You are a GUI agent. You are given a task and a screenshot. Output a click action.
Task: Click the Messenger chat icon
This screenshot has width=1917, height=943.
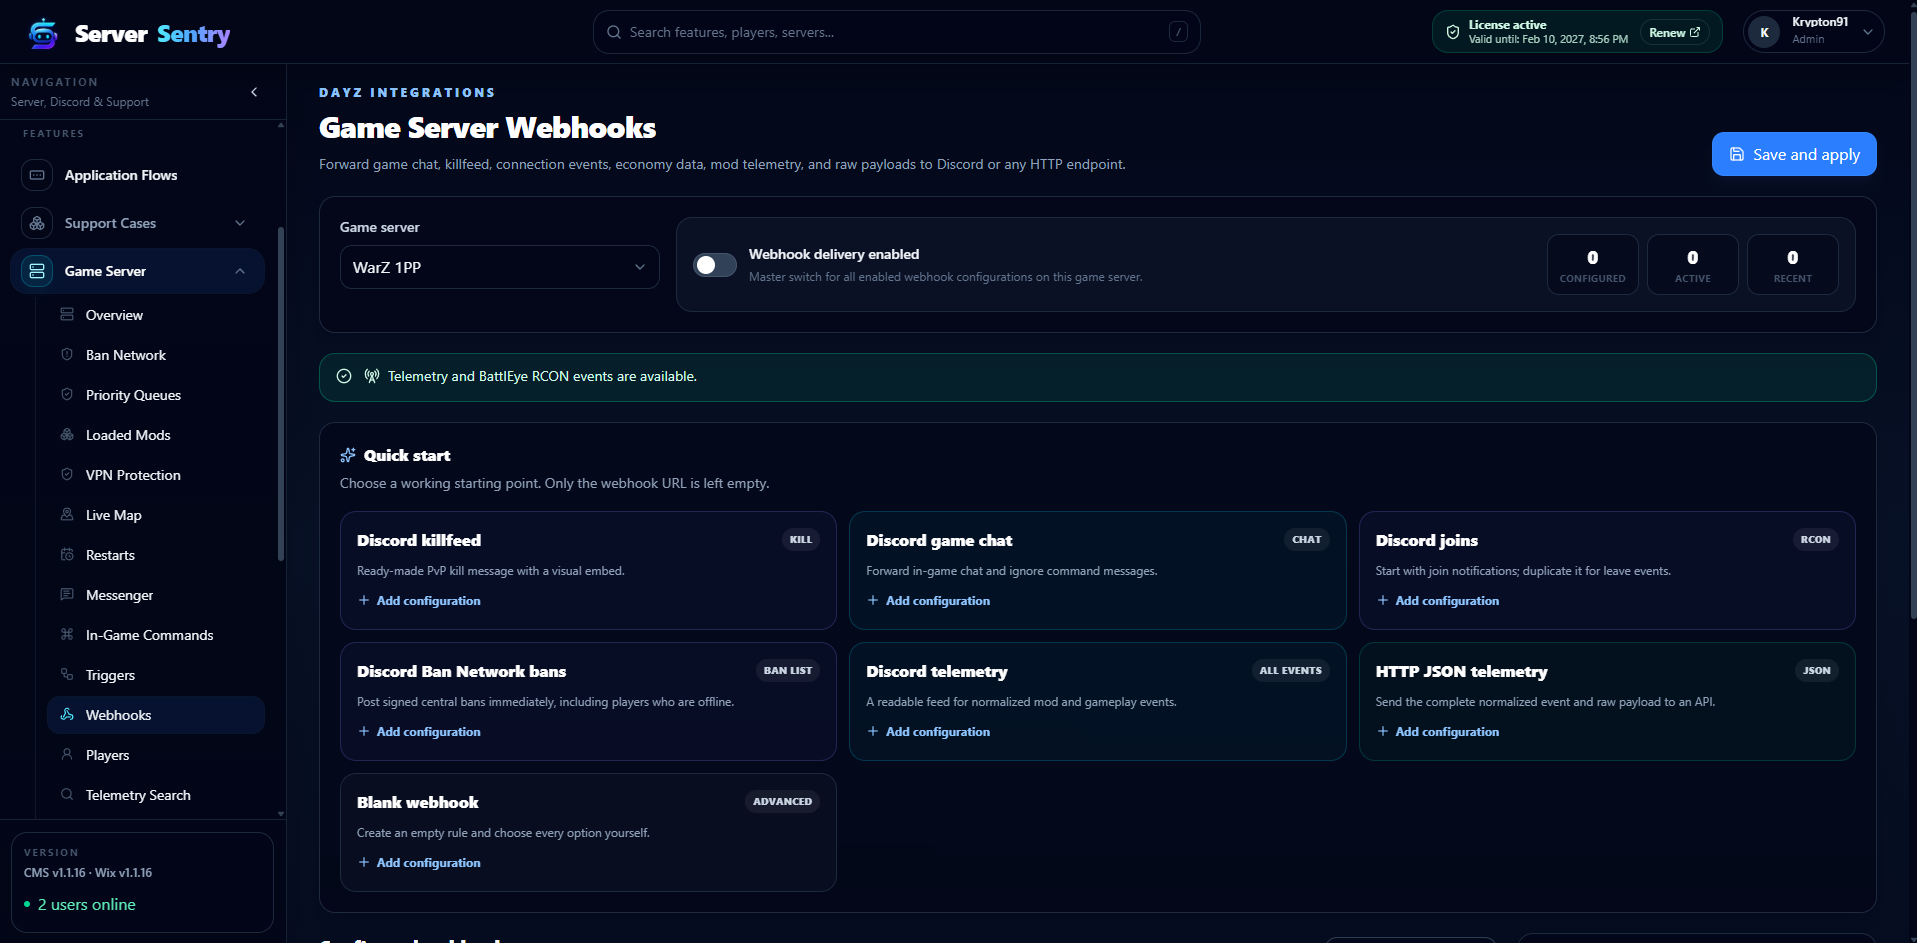click(x=67, y=595)
